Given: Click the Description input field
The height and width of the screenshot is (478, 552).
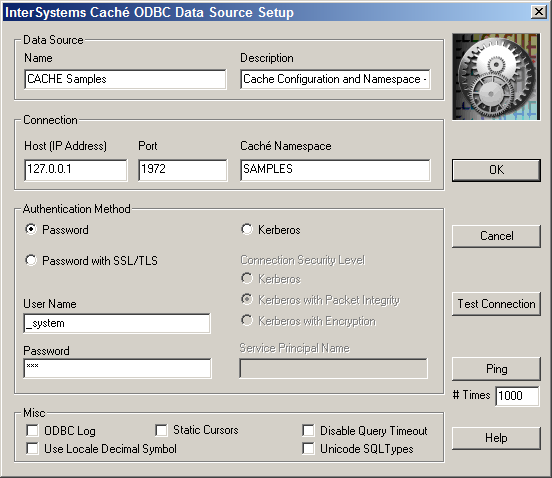Looking at the screenshot, I should [x=335, y=79].
